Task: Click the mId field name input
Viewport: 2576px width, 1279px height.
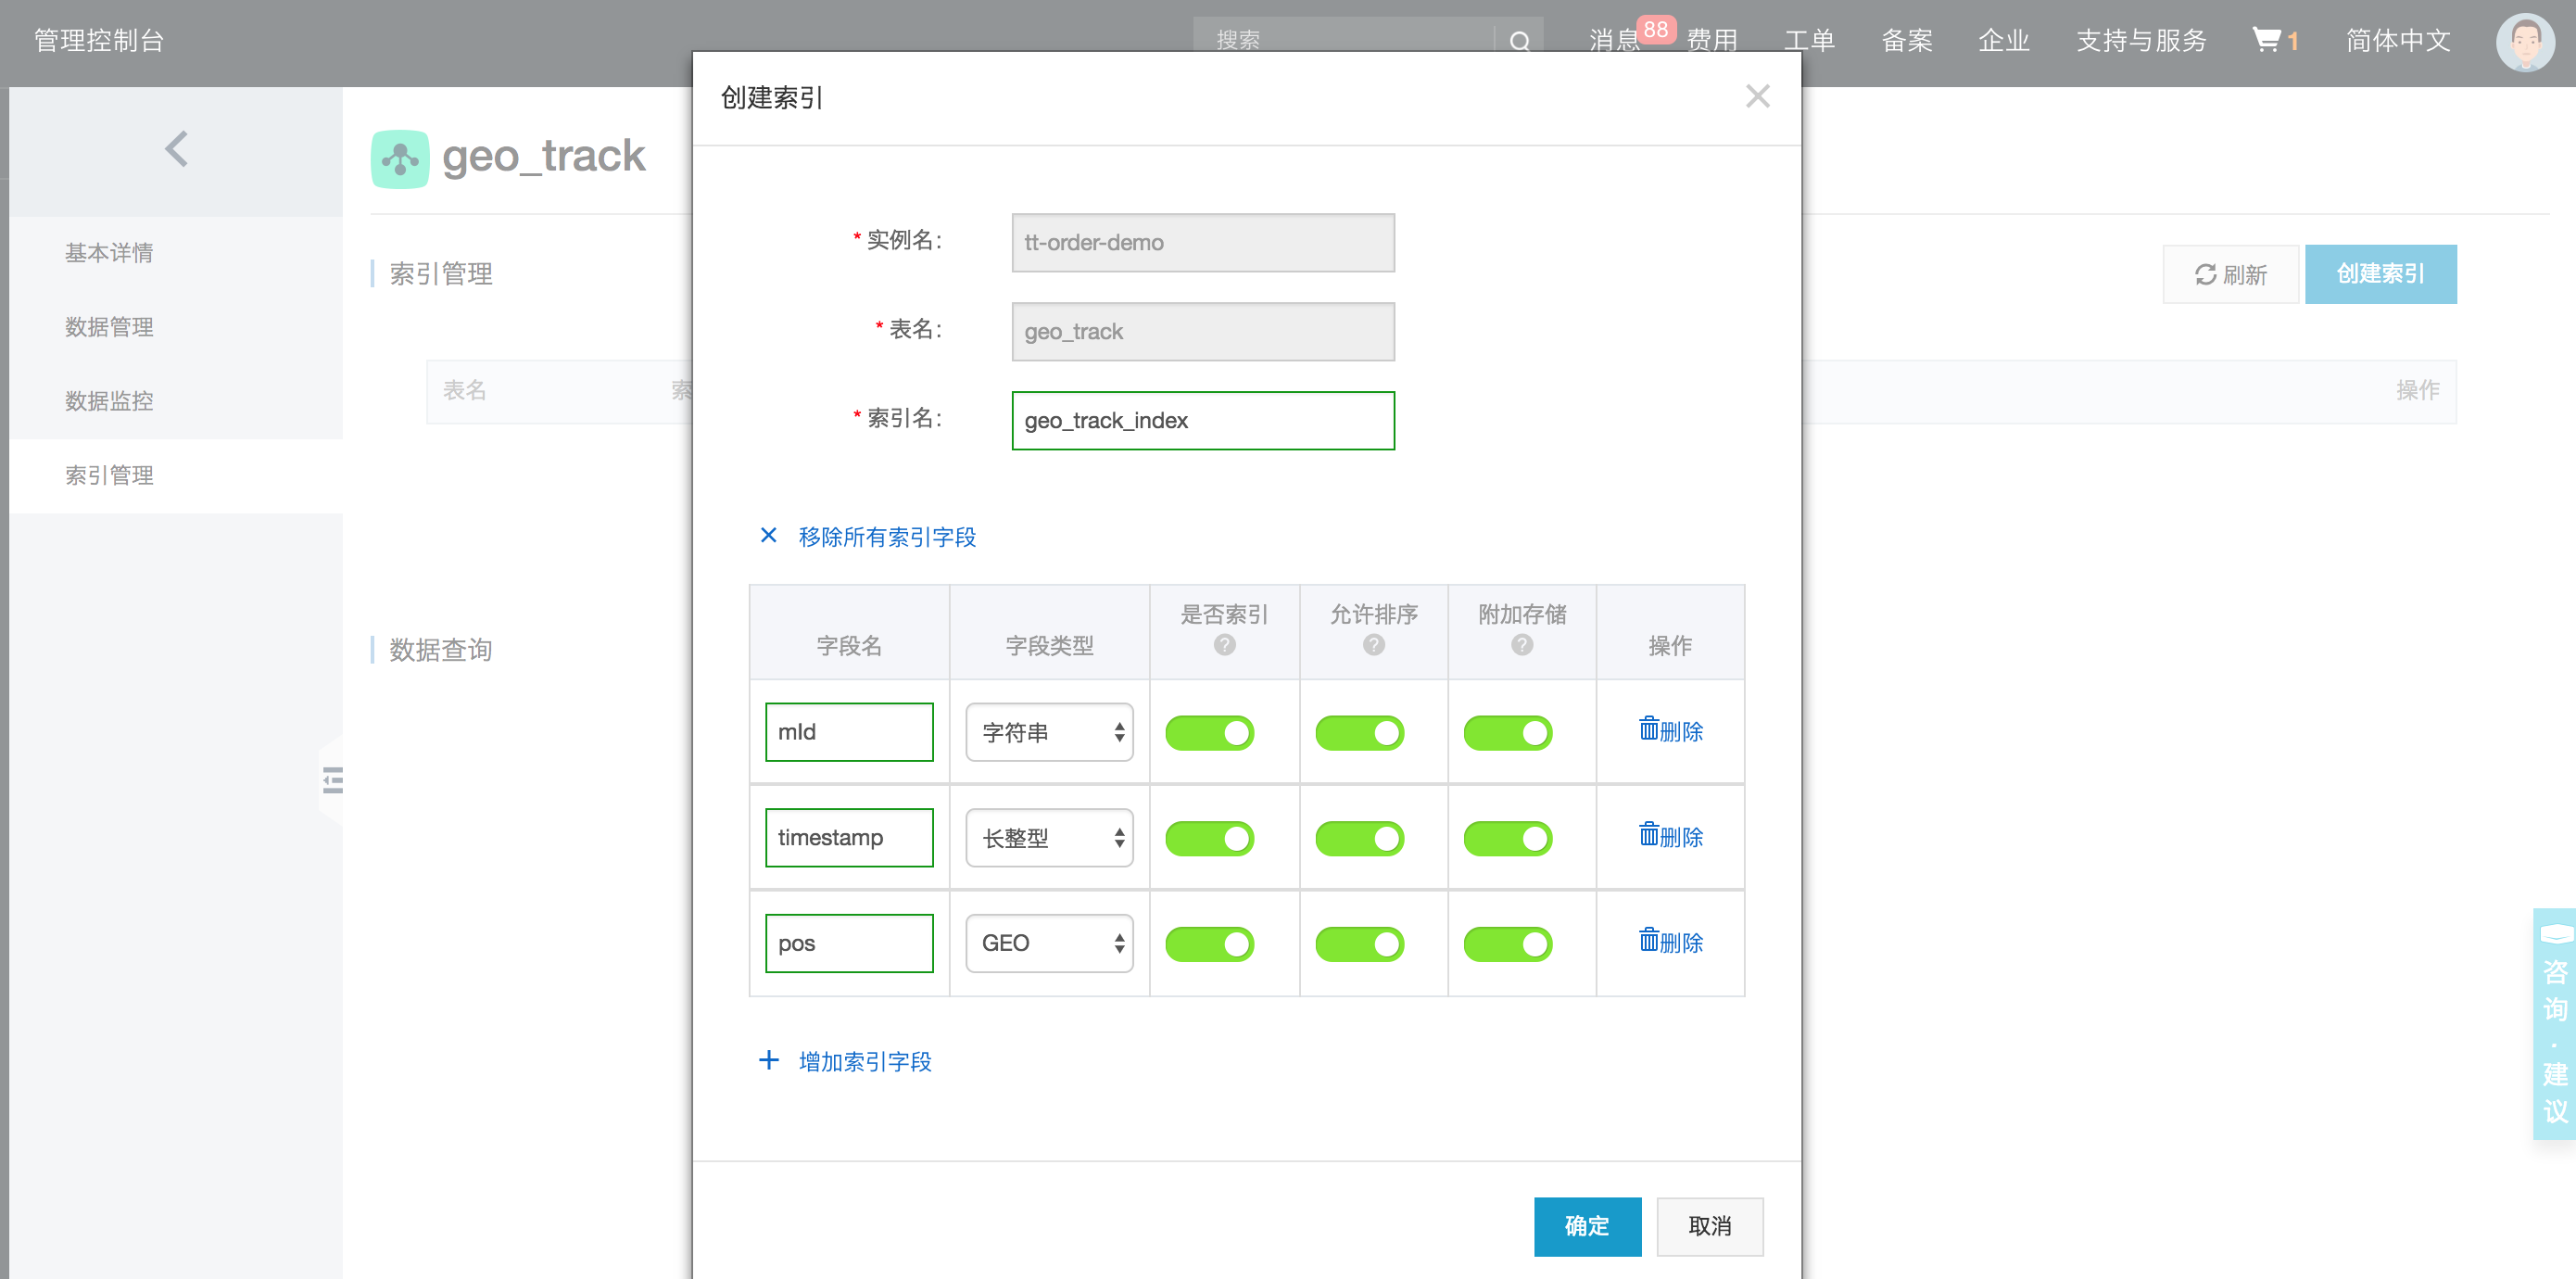Action: click(849, 732)
